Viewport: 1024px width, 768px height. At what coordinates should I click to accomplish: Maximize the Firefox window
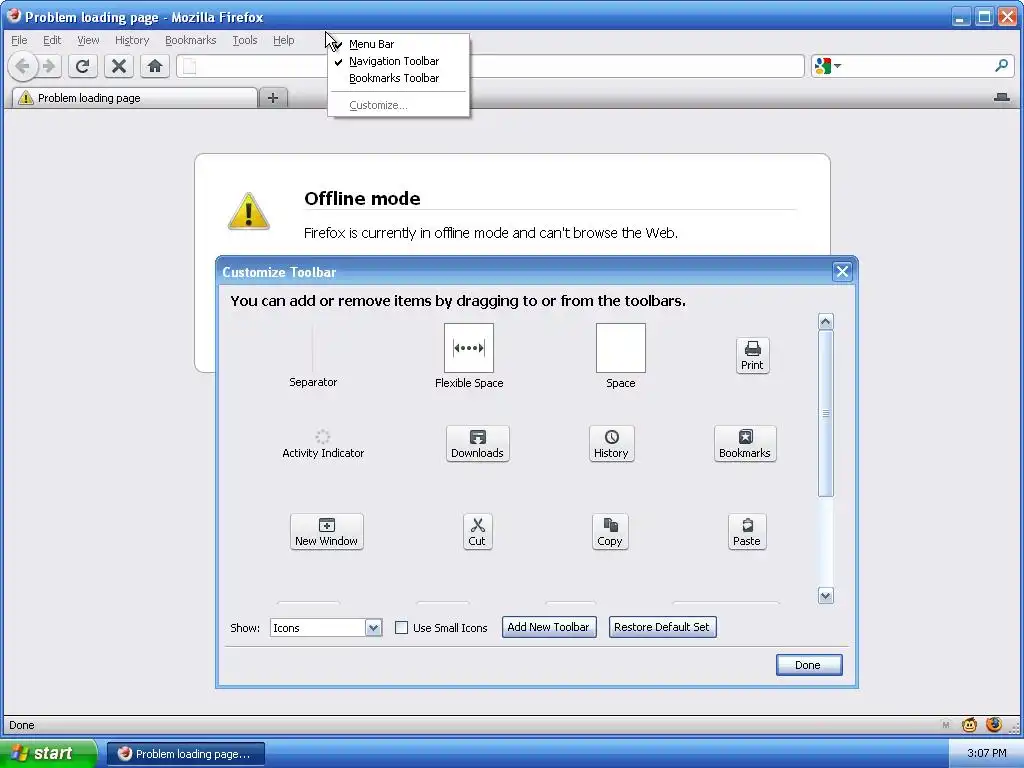(984, 16)
